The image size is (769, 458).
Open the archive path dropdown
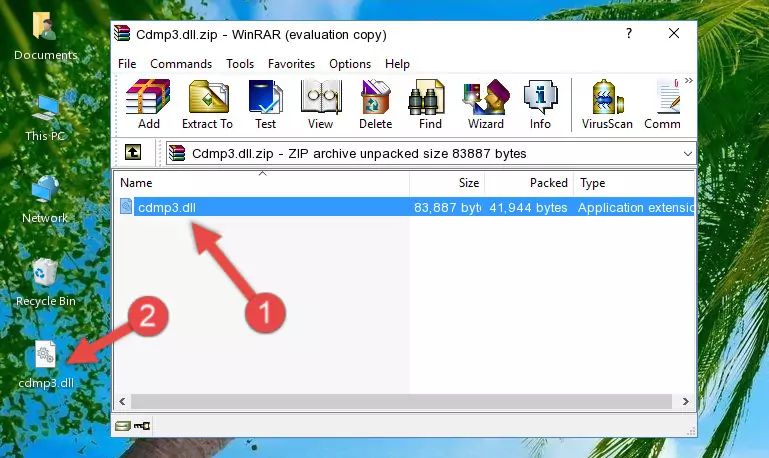688,153
